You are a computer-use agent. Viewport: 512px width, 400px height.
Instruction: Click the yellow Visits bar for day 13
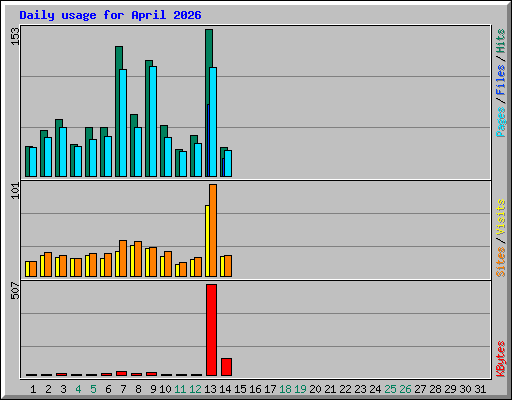pos(207,241)
